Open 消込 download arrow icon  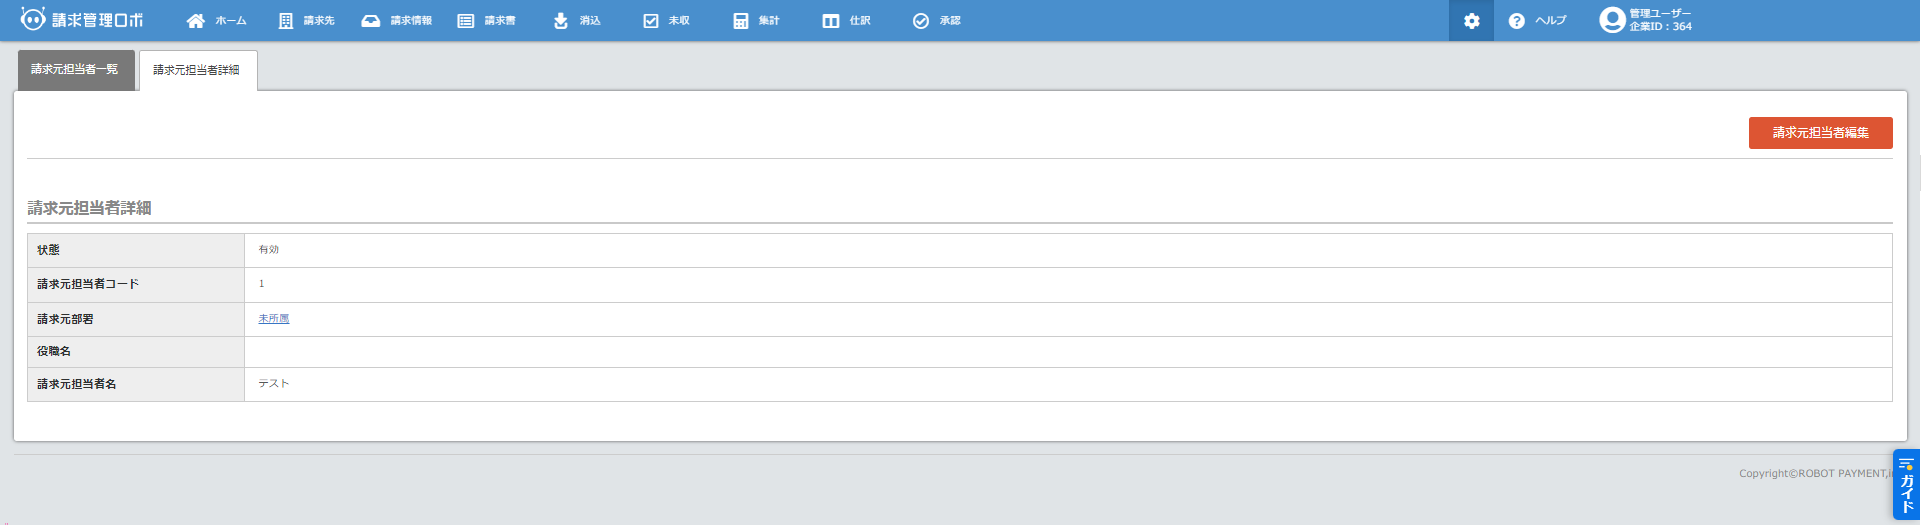click(x=561, y=21)
